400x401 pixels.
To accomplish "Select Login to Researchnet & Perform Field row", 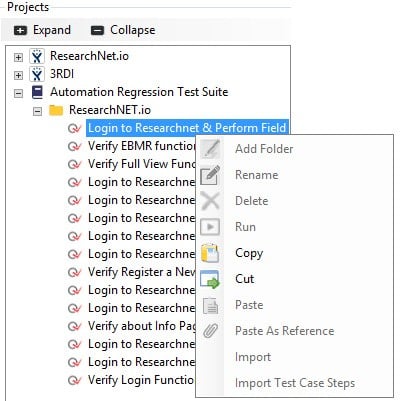I will coord(187,128).
